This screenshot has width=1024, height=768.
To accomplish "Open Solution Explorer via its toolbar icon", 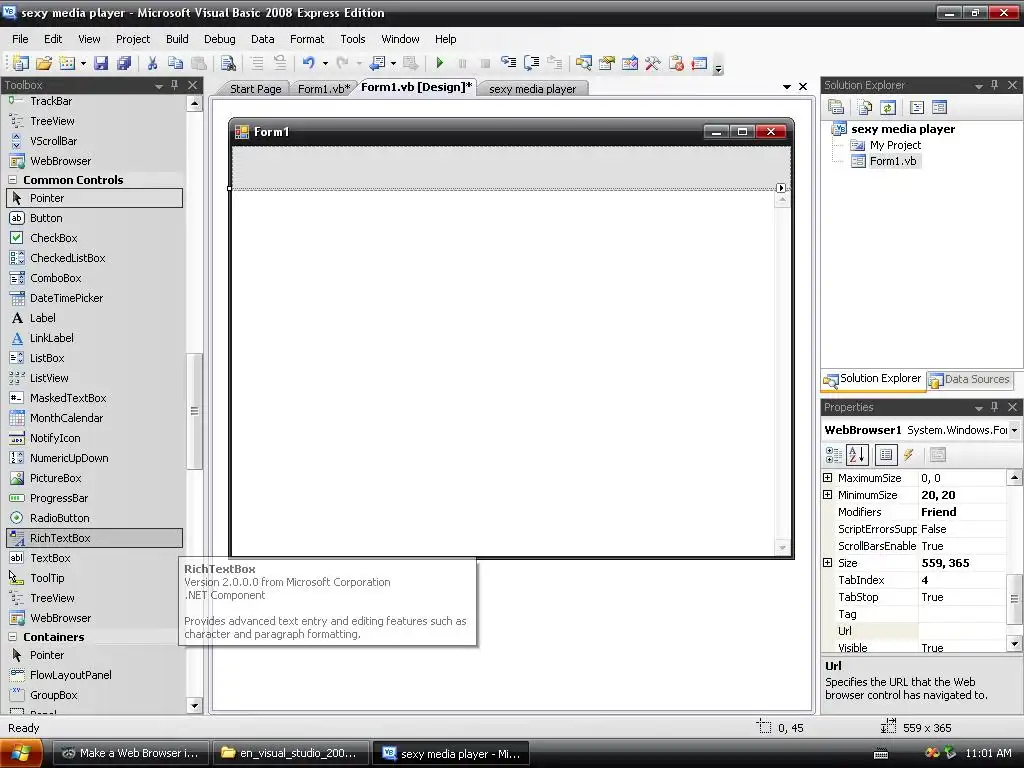I will point(583,63).
